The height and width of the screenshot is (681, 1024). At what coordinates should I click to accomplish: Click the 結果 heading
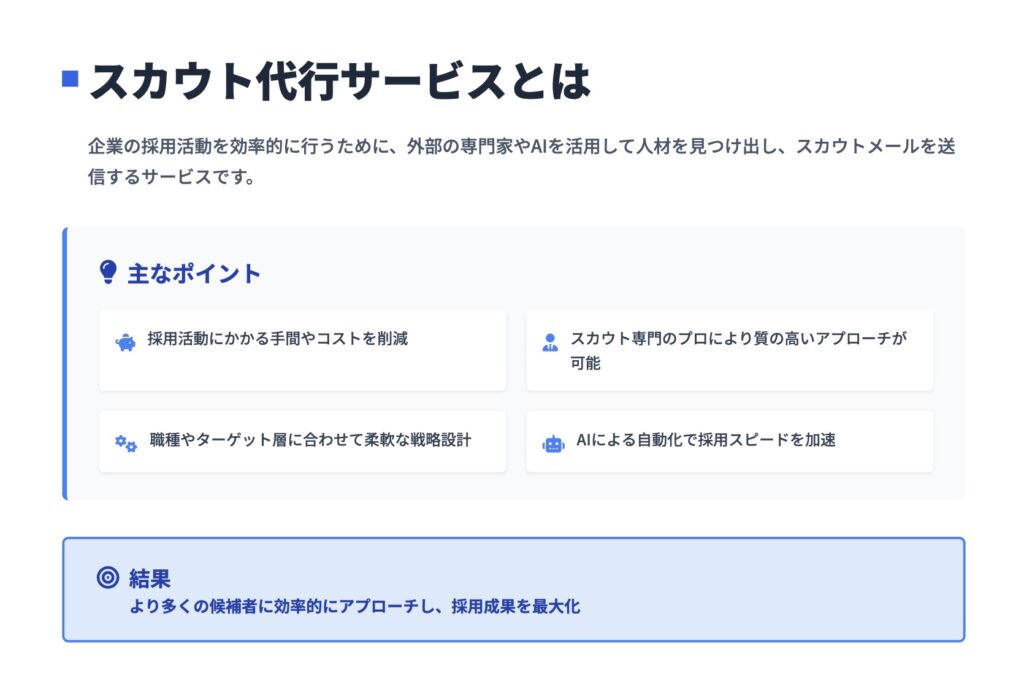point(150,577)
